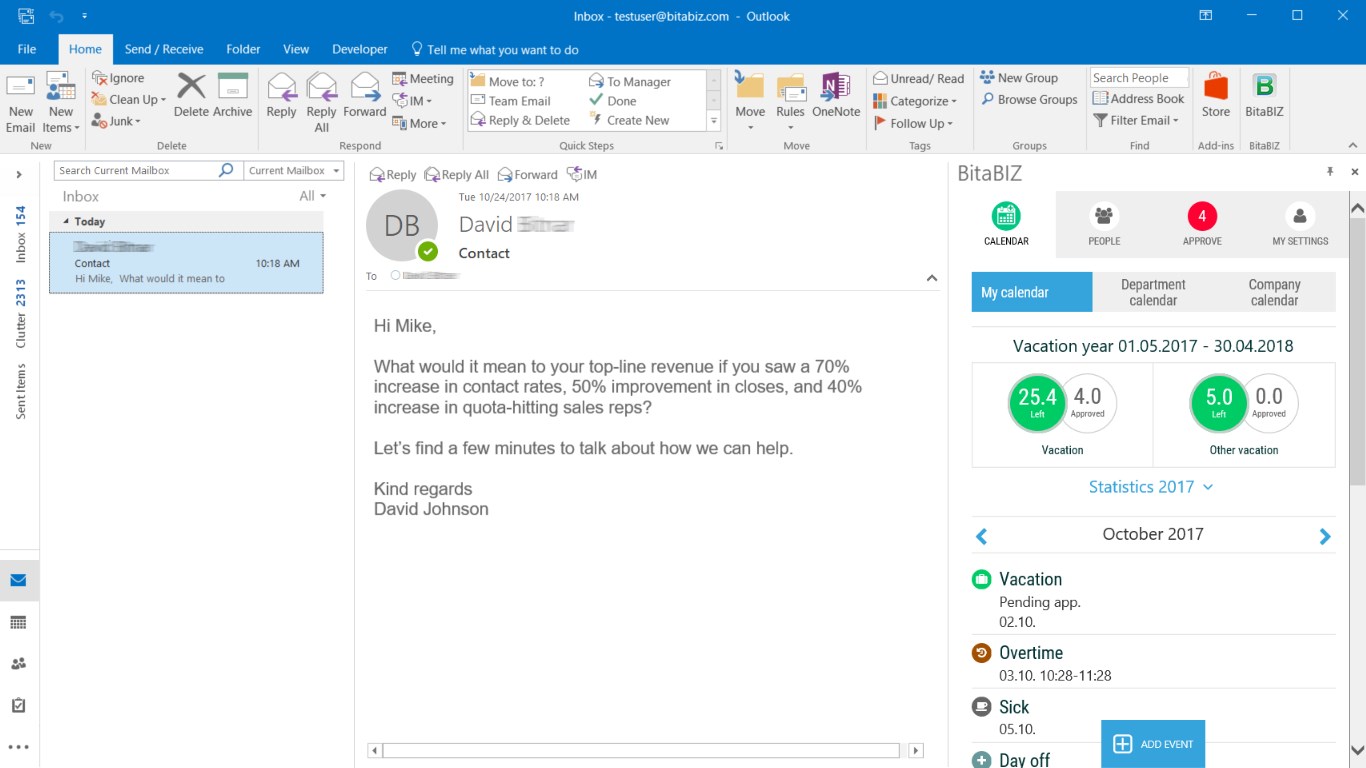Open the Rules button

pos(790,102)
